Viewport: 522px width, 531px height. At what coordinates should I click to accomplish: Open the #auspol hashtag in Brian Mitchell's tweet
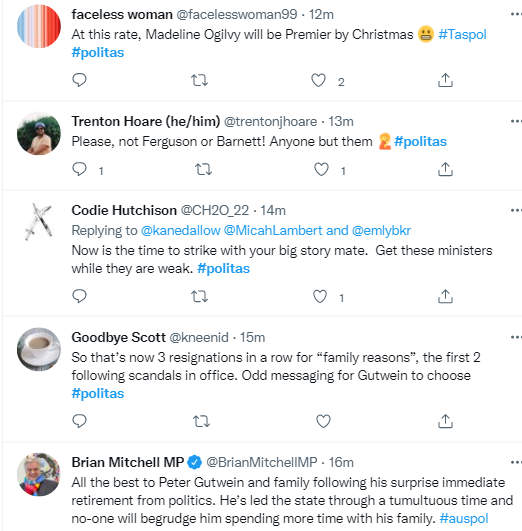click(464, 518)
